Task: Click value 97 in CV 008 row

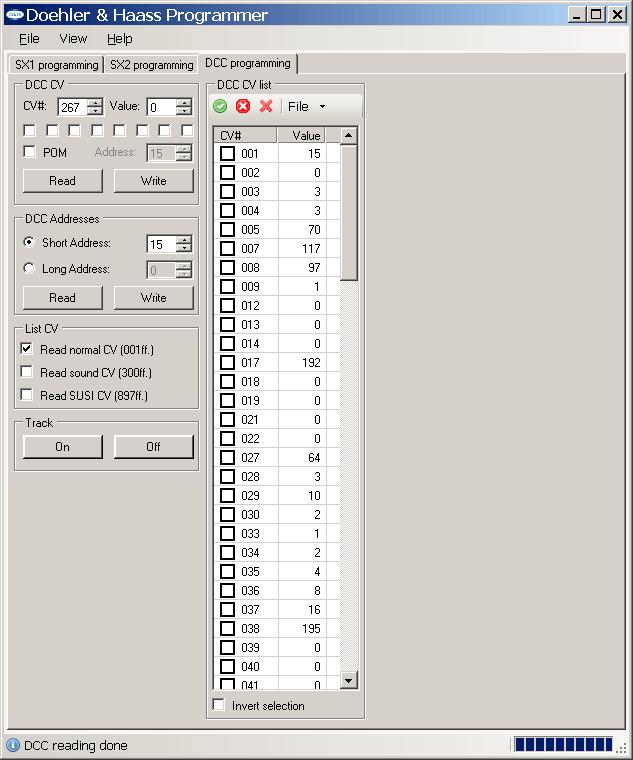Action: (314, 268)
